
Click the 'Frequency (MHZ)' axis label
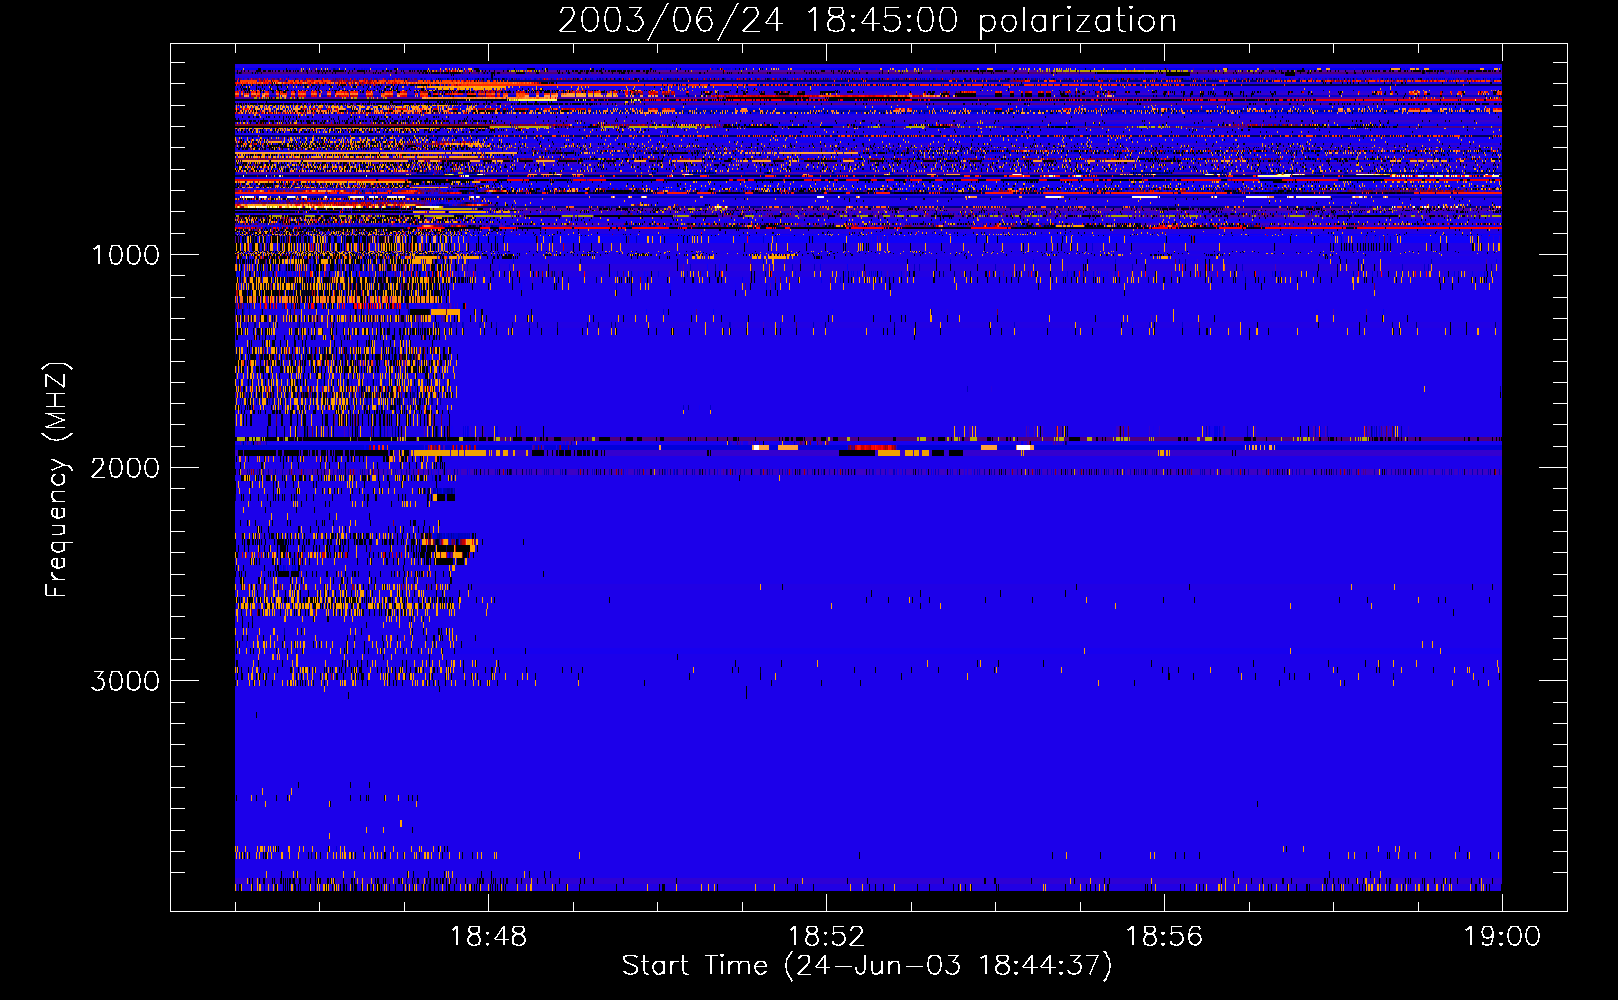[57, 480]
